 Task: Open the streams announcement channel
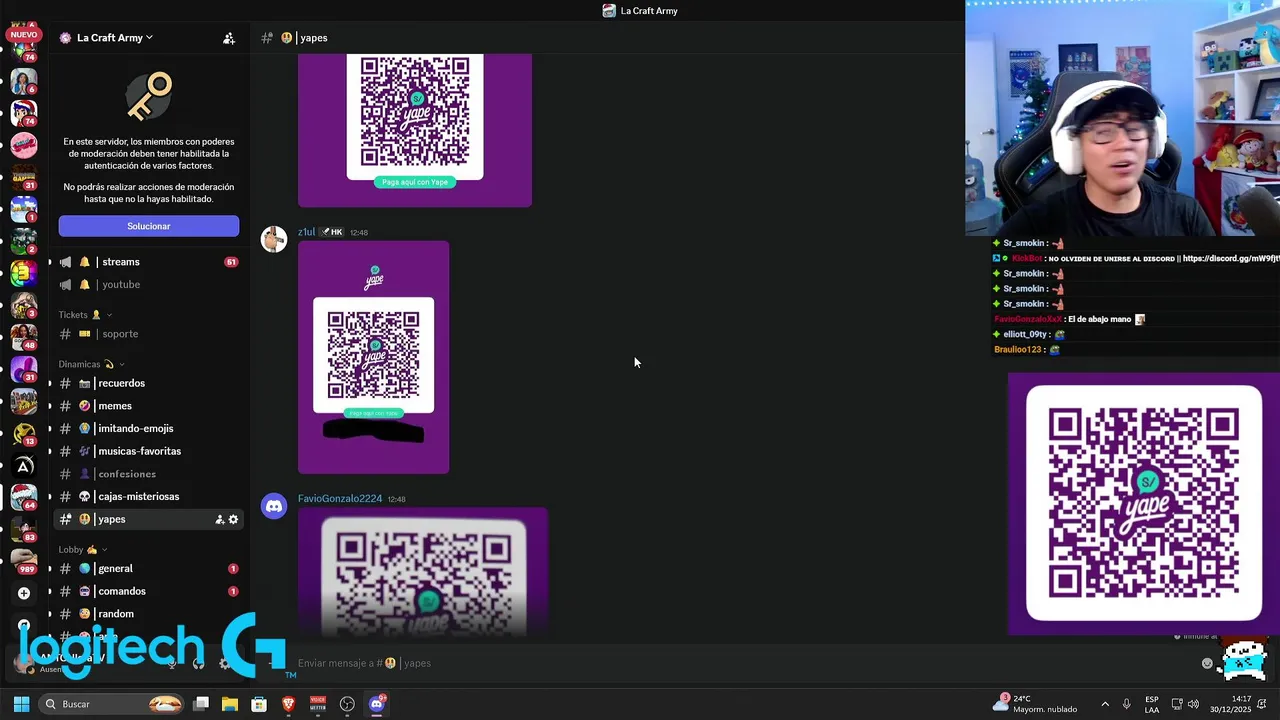point(146,262)
